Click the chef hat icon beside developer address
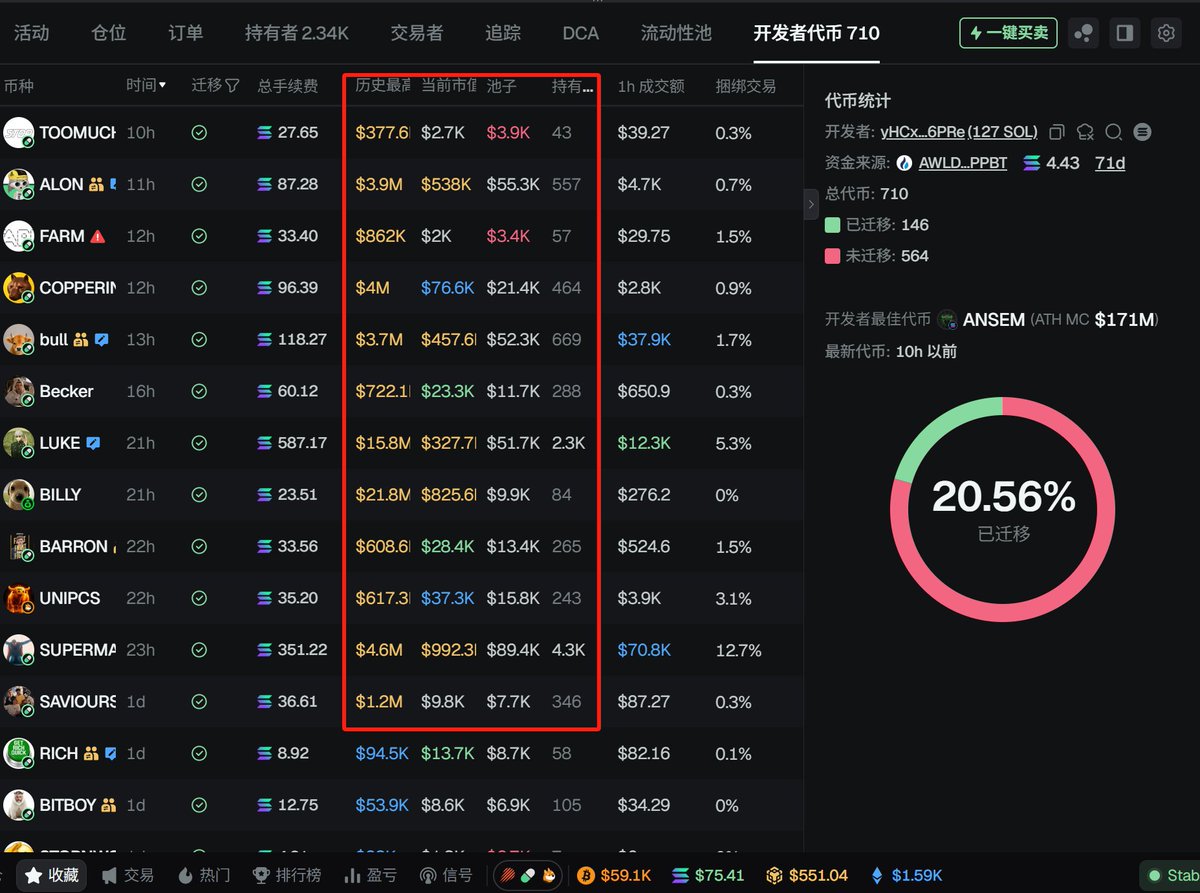1200x893 pixels. 1085,132
